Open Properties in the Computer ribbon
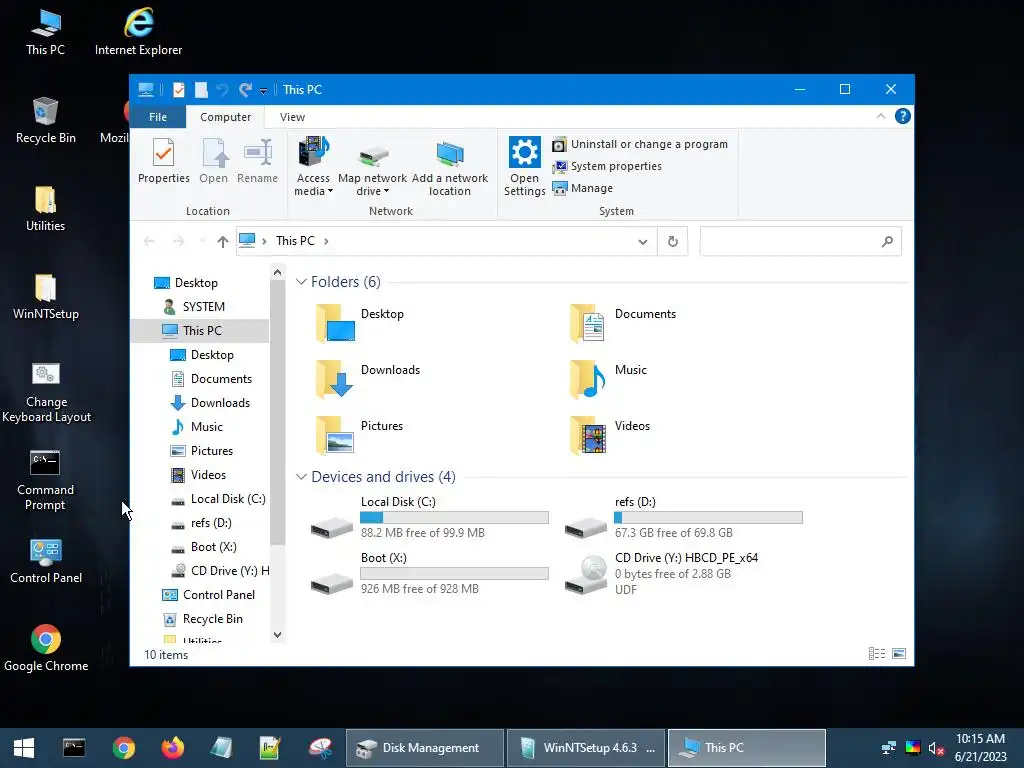This screenshot has width=1024, height=768. pyautogui.click(x=163, y=161)
